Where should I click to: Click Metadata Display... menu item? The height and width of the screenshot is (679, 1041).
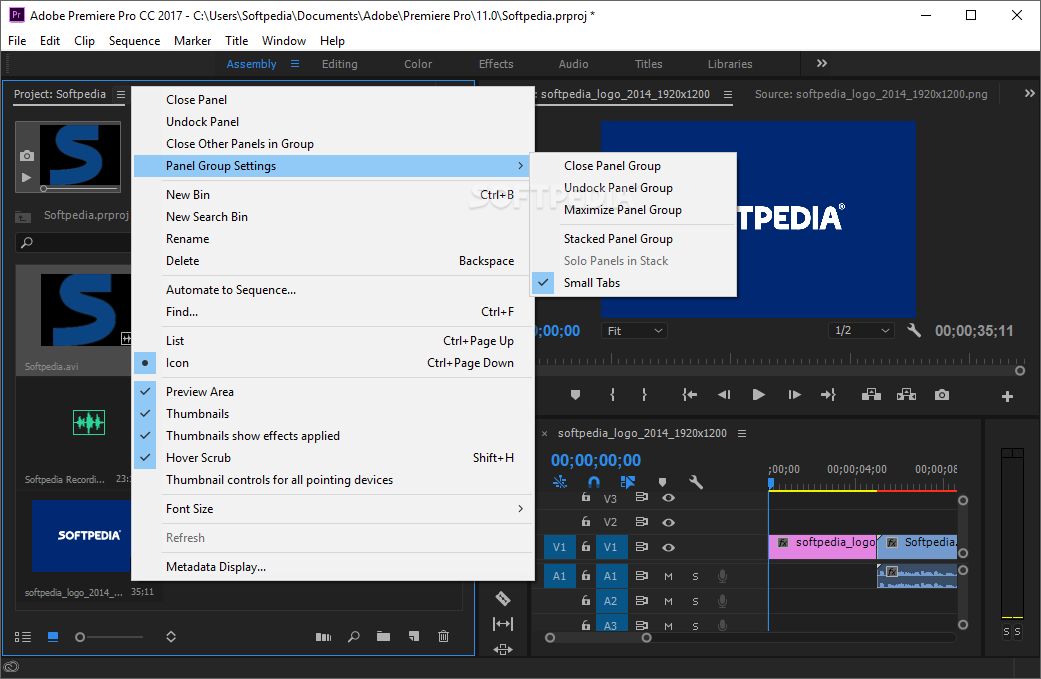[334, 567]
